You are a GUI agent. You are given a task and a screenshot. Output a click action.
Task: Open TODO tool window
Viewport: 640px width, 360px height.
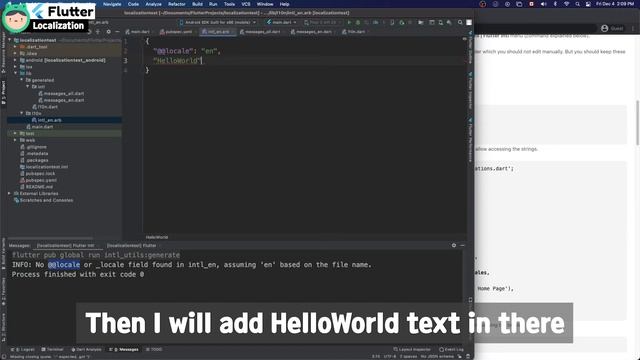coord(154,350)
